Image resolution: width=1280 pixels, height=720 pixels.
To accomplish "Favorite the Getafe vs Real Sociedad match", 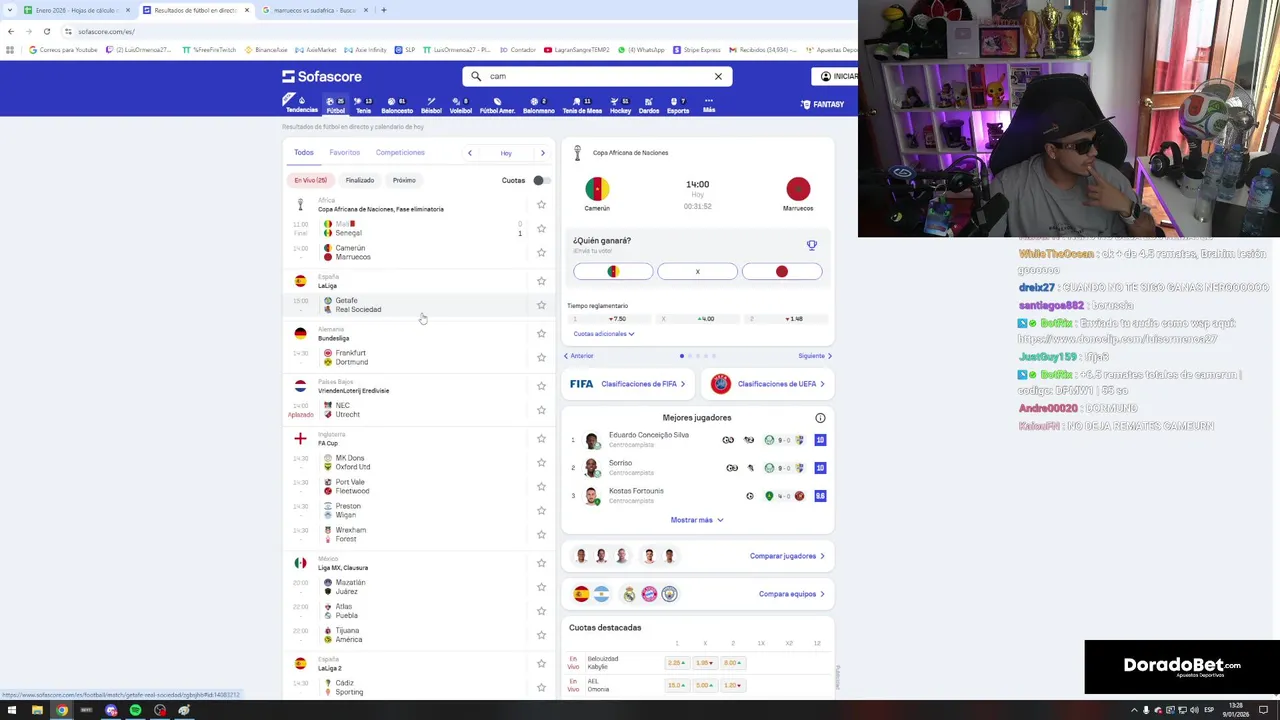I will click(541, 305).
